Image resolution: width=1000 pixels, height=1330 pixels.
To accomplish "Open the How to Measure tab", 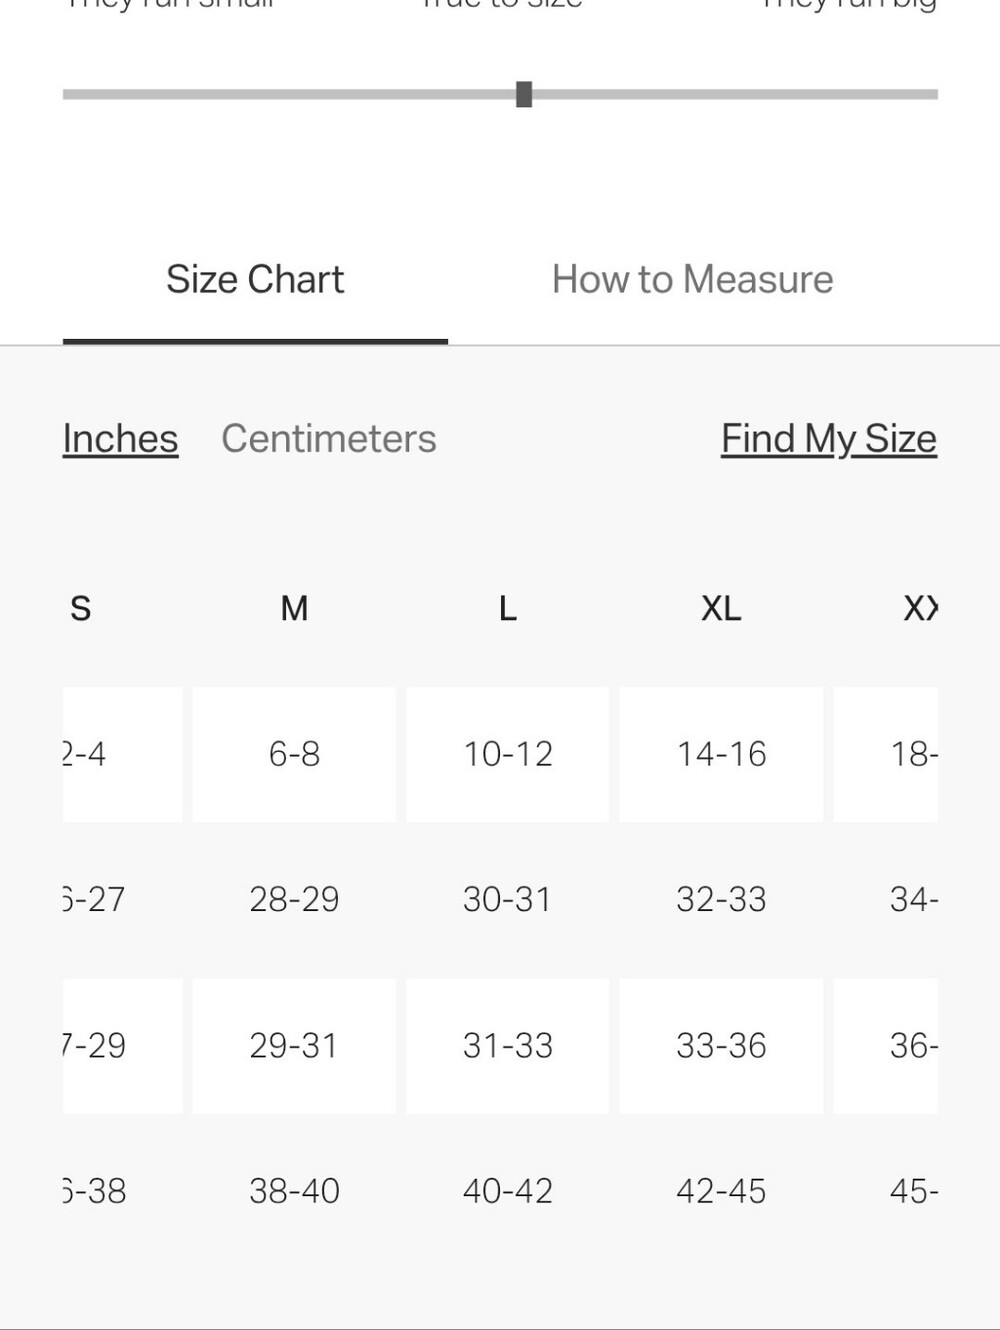I will (692, 280).
